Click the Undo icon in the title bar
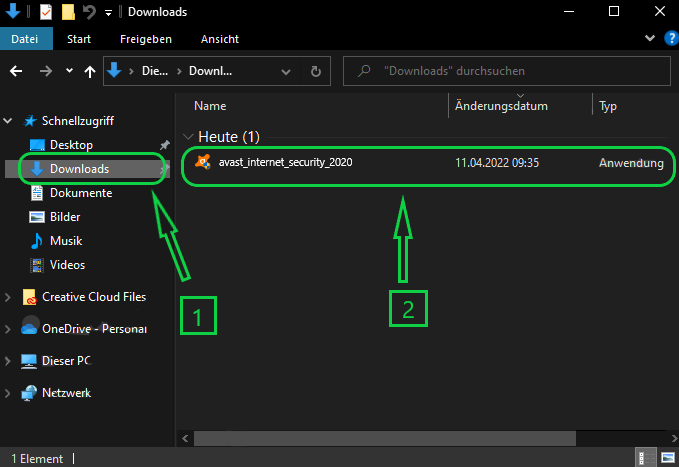The width and height of the screenshot is (679, 467). pos(89,12)
